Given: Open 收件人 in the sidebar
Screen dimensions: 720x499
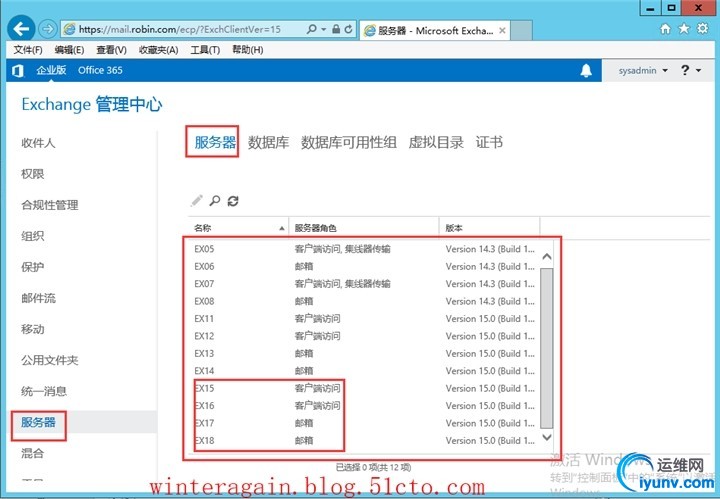Looking at the screenshot, I should click(x=38, y=143).
